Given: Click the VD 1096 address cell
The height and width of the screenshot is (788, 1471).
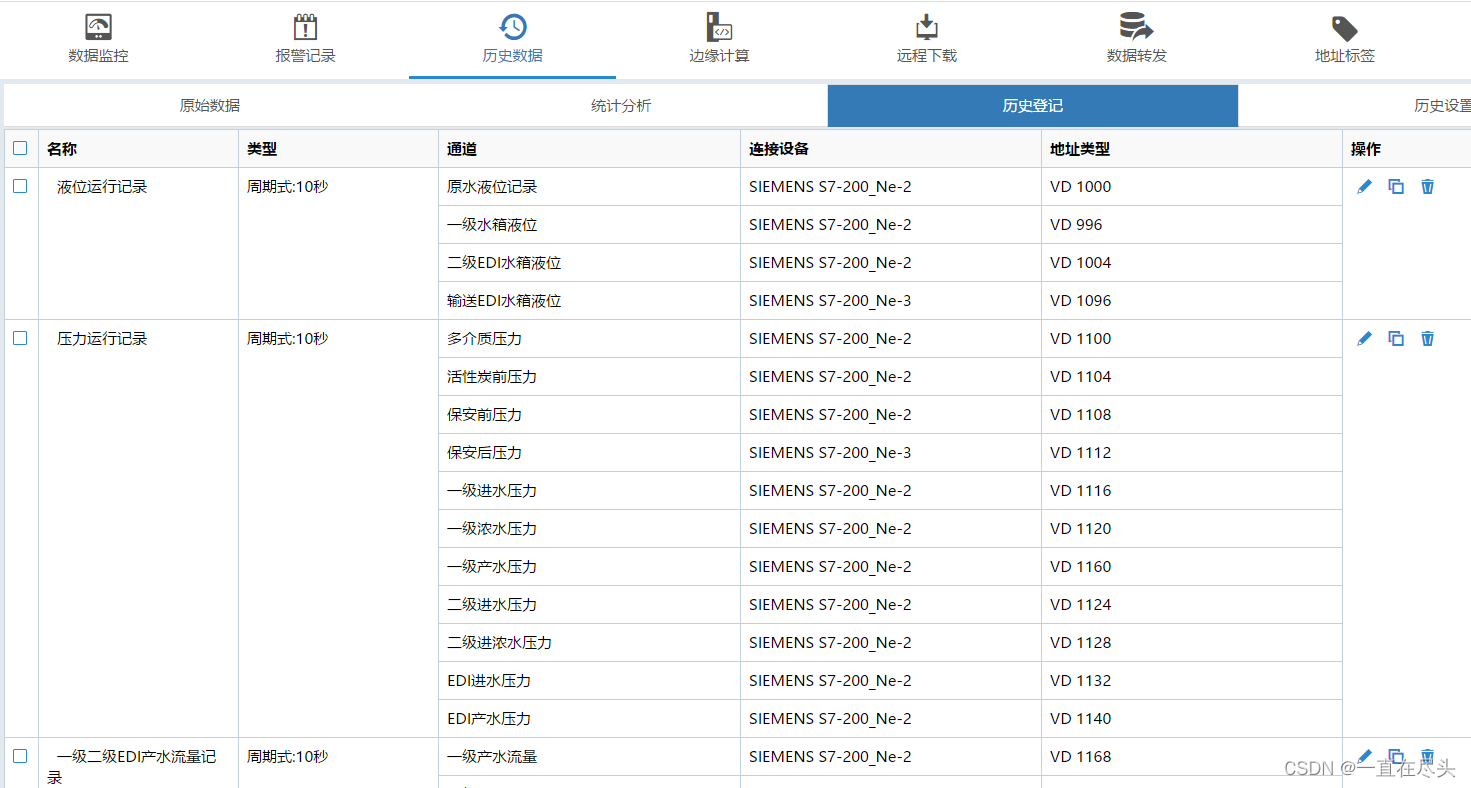Looking at the screenshot, I should click(x=1191, y=301).
